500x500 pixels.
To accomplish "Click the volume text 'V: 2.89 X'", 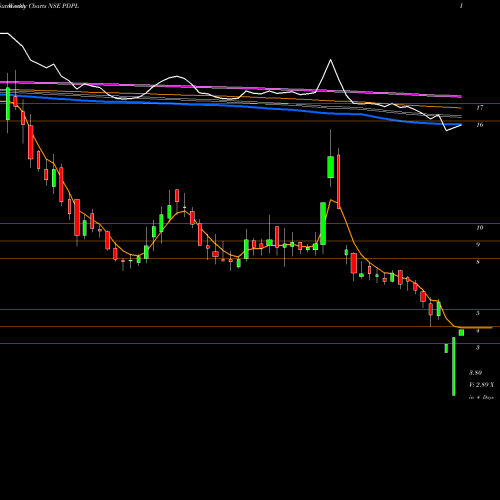I will [481, 385].
